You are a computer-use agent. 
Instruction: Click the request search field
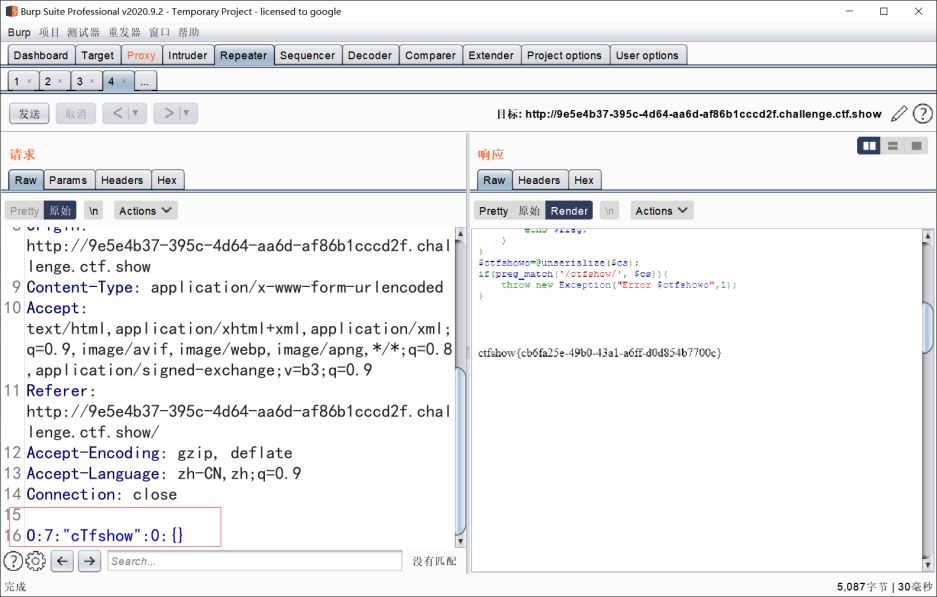click(x=255, y=561)
